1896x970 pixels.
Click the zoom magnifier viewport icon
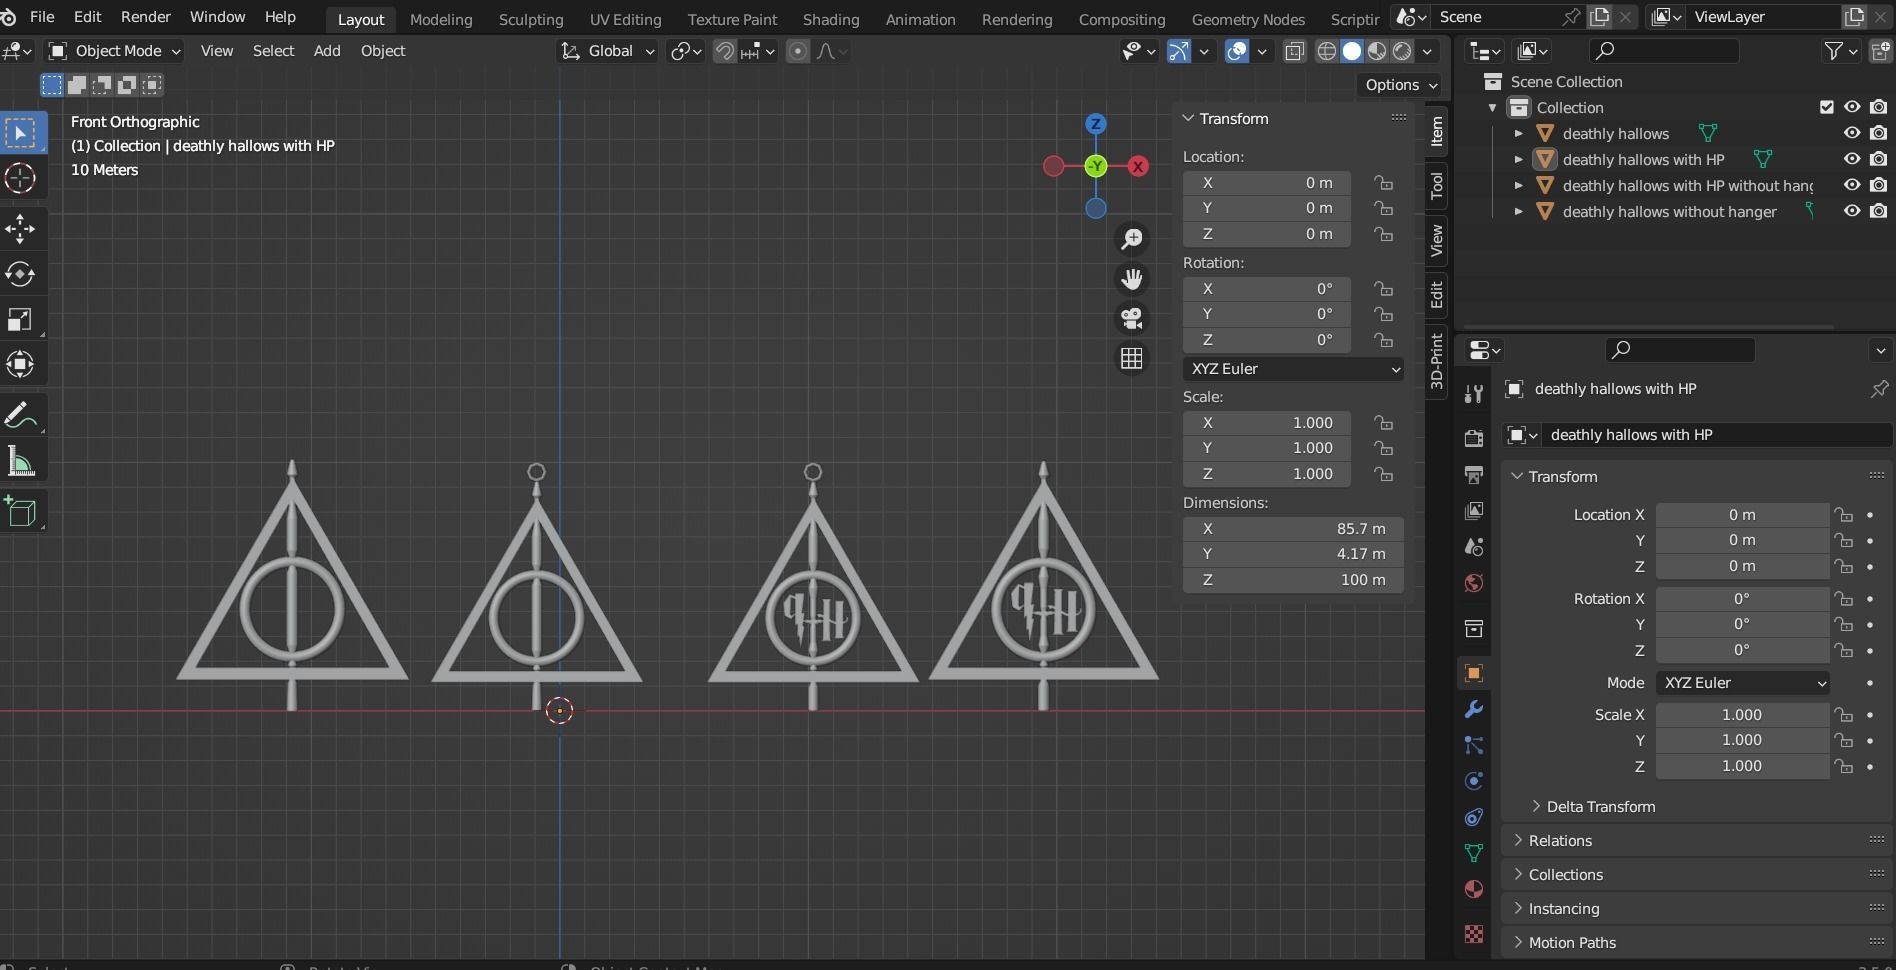point(1132,239)
